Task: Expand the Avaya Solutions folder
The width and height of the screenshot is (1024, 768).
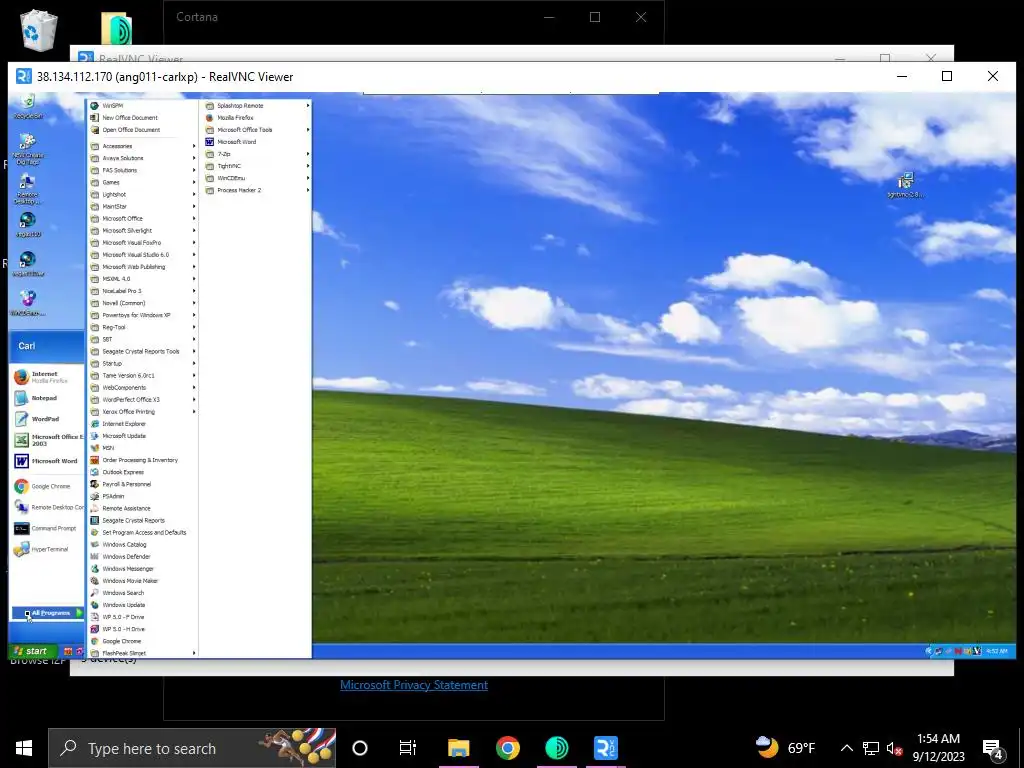Action: pos(143,158)
